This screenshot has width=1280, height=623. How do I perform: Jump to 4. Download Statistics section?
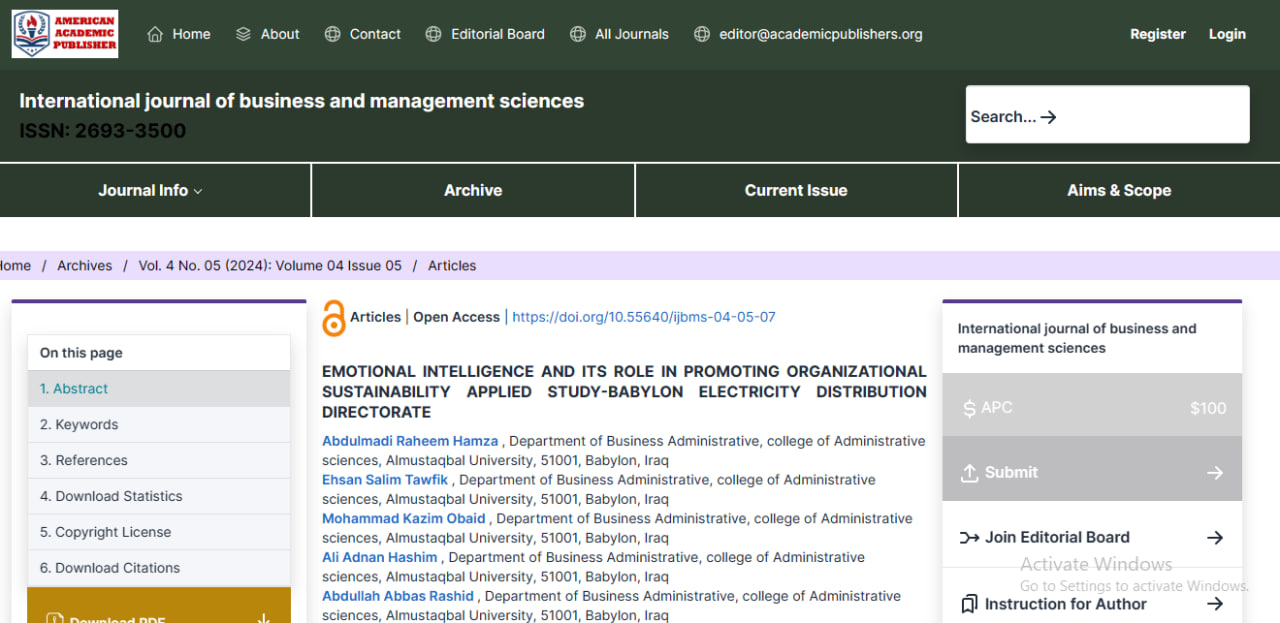tap(159, 497)
